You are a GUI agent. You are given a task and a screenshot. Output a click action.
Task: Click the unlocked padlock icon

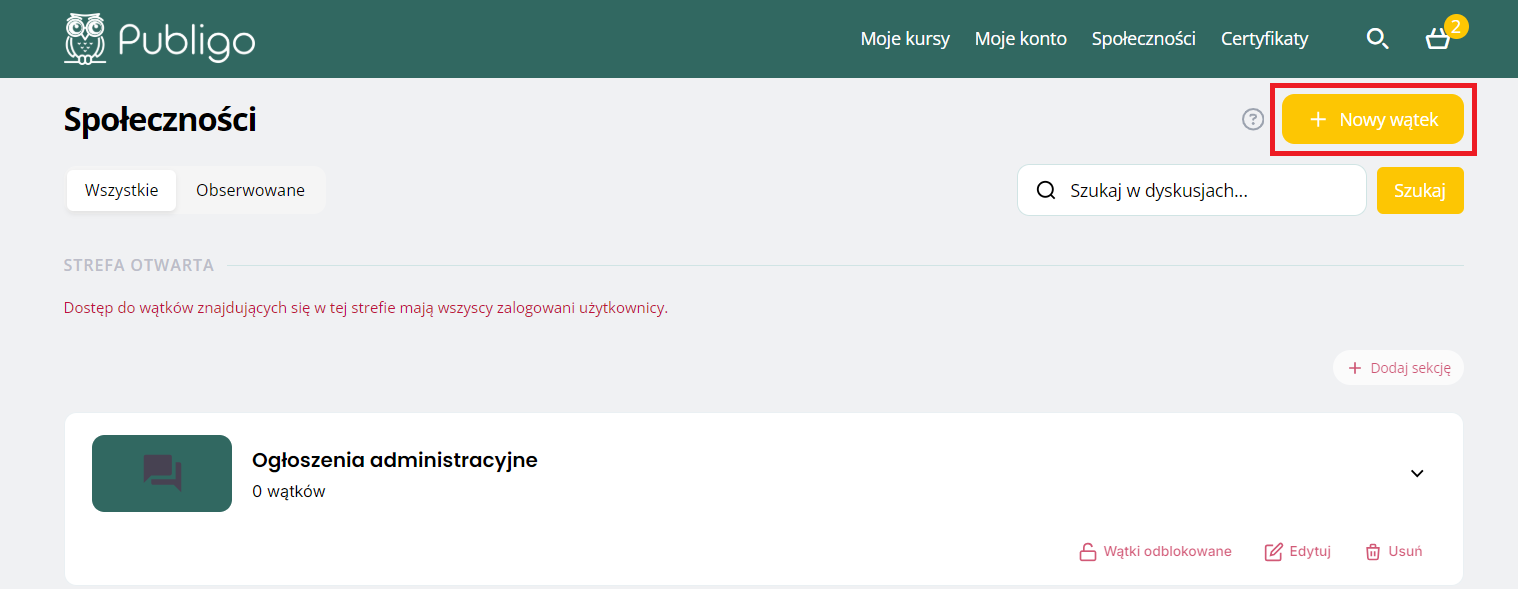1087,552
